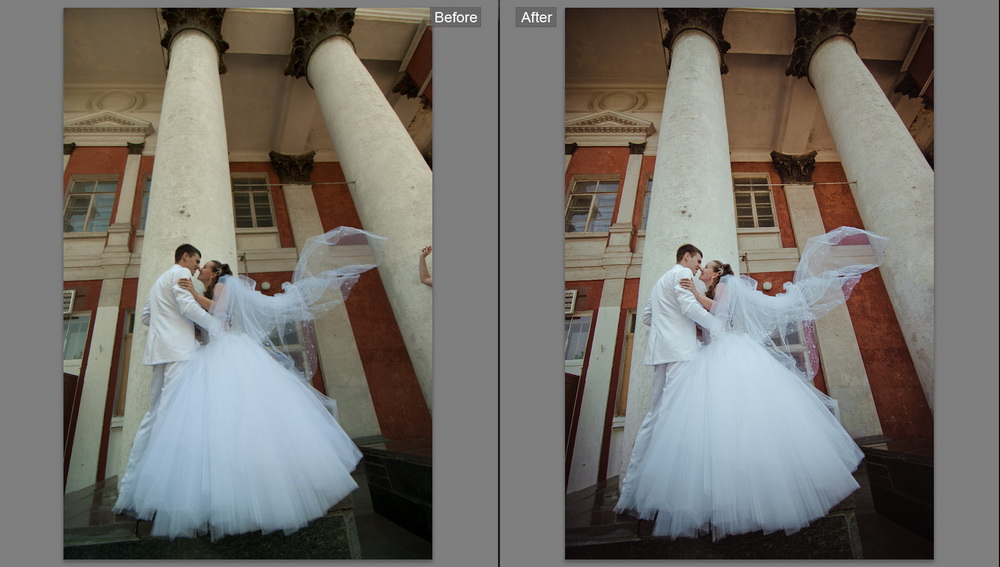Click the bride's tulle skirt in the After photo
The height and width of the screenshot is (567, 1000).
coord(741,440)
